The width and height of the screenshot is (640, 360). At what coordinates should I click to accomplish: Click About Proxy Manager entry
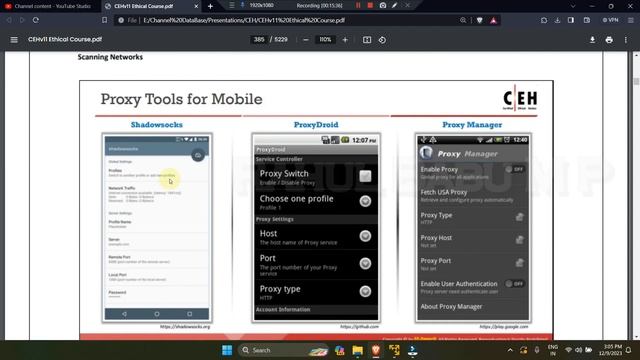(x=451, y=307)
